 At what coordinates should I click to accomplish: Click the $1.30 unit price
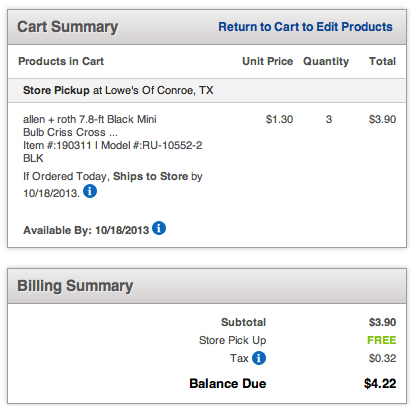click(x=279, y=119)
